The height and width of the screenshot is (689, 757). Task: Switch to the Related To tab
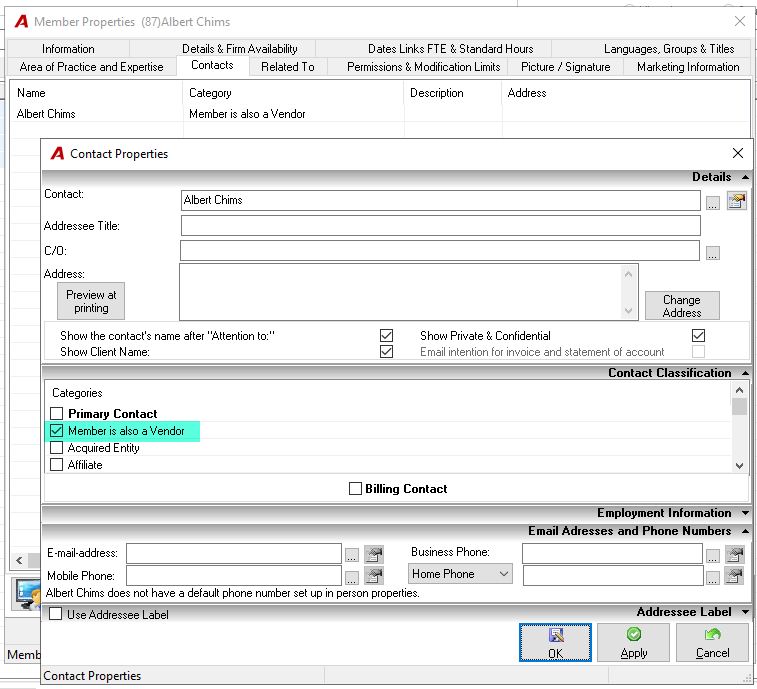(288, 67)
